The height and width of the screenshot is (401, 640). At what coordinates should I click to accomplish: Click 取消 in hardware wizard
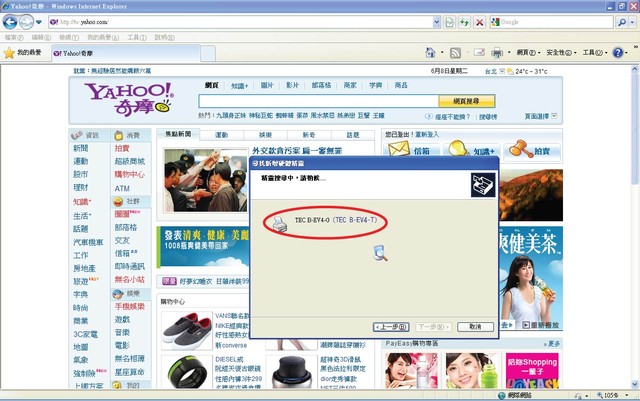tap(476, 327)
